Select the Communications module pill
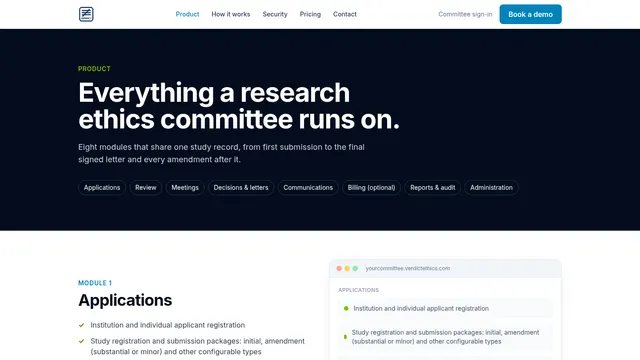The height and width of the screenshot is (360, 640). coord(308,188)
